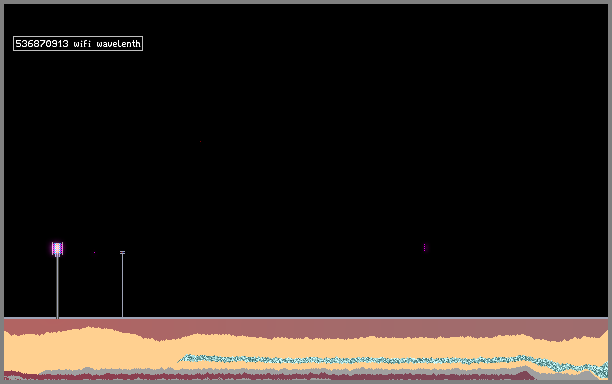Click the tiny red particle in the sky
Viewport: 612px width, 384px height.
click(201, 141)
